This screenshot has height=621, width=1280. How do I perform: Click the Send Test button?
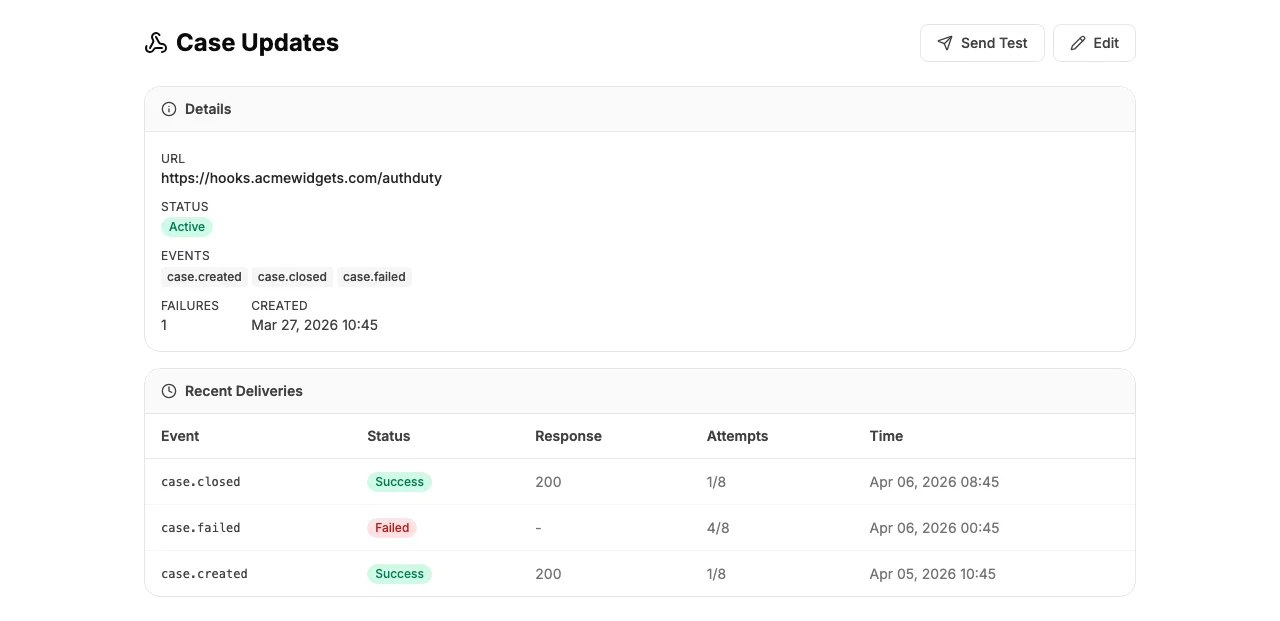(x=982, y=43)
